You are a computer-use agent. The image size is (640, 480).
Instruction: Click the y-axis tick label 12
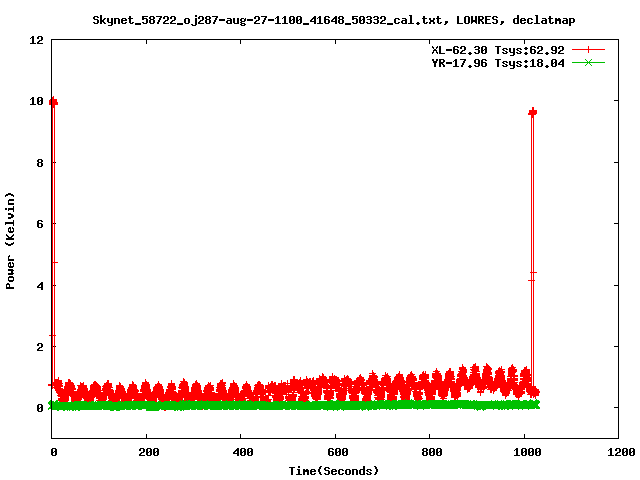point(37,40)
